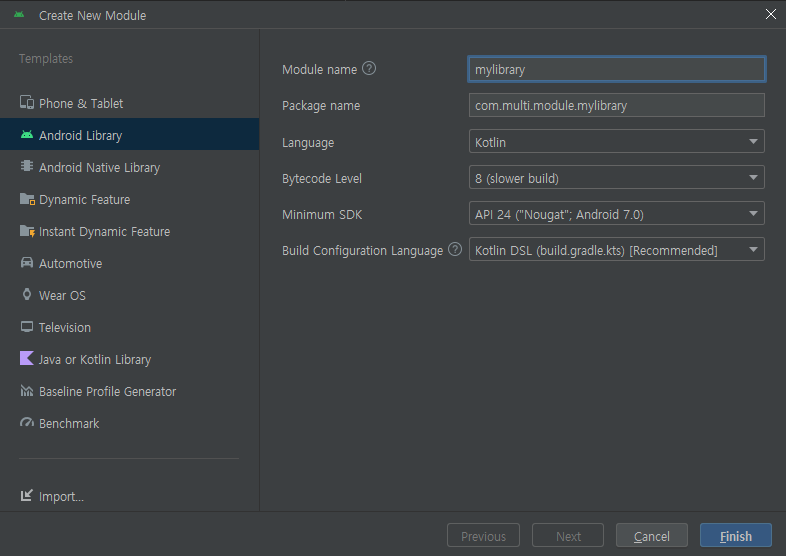Select the Wear OS template label
Viewport: 786px width, 556px height.
coord(62,295)
